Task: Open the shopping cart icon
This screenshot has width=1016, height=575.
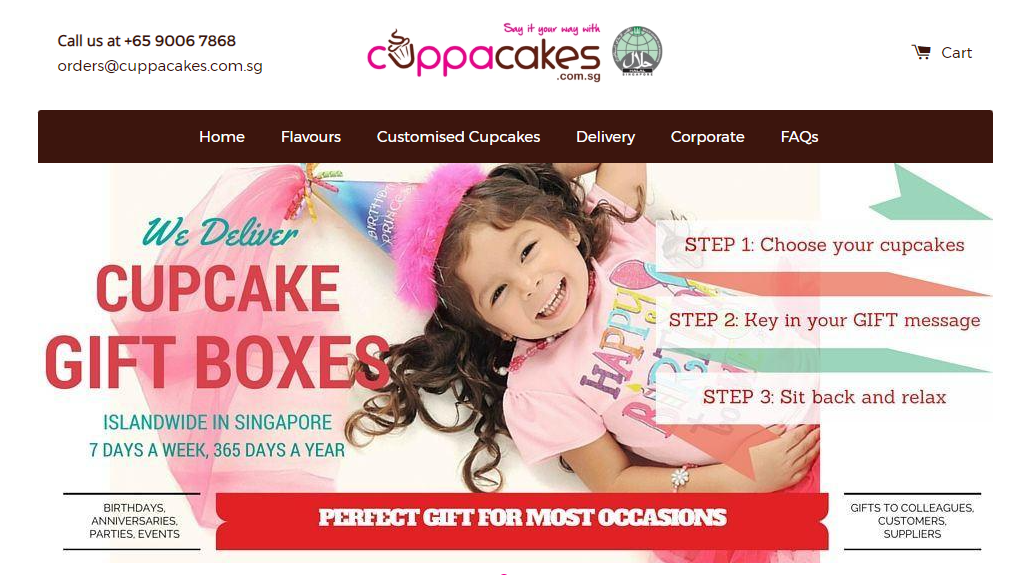Action: pyautogui.click(x=921, y=53)
